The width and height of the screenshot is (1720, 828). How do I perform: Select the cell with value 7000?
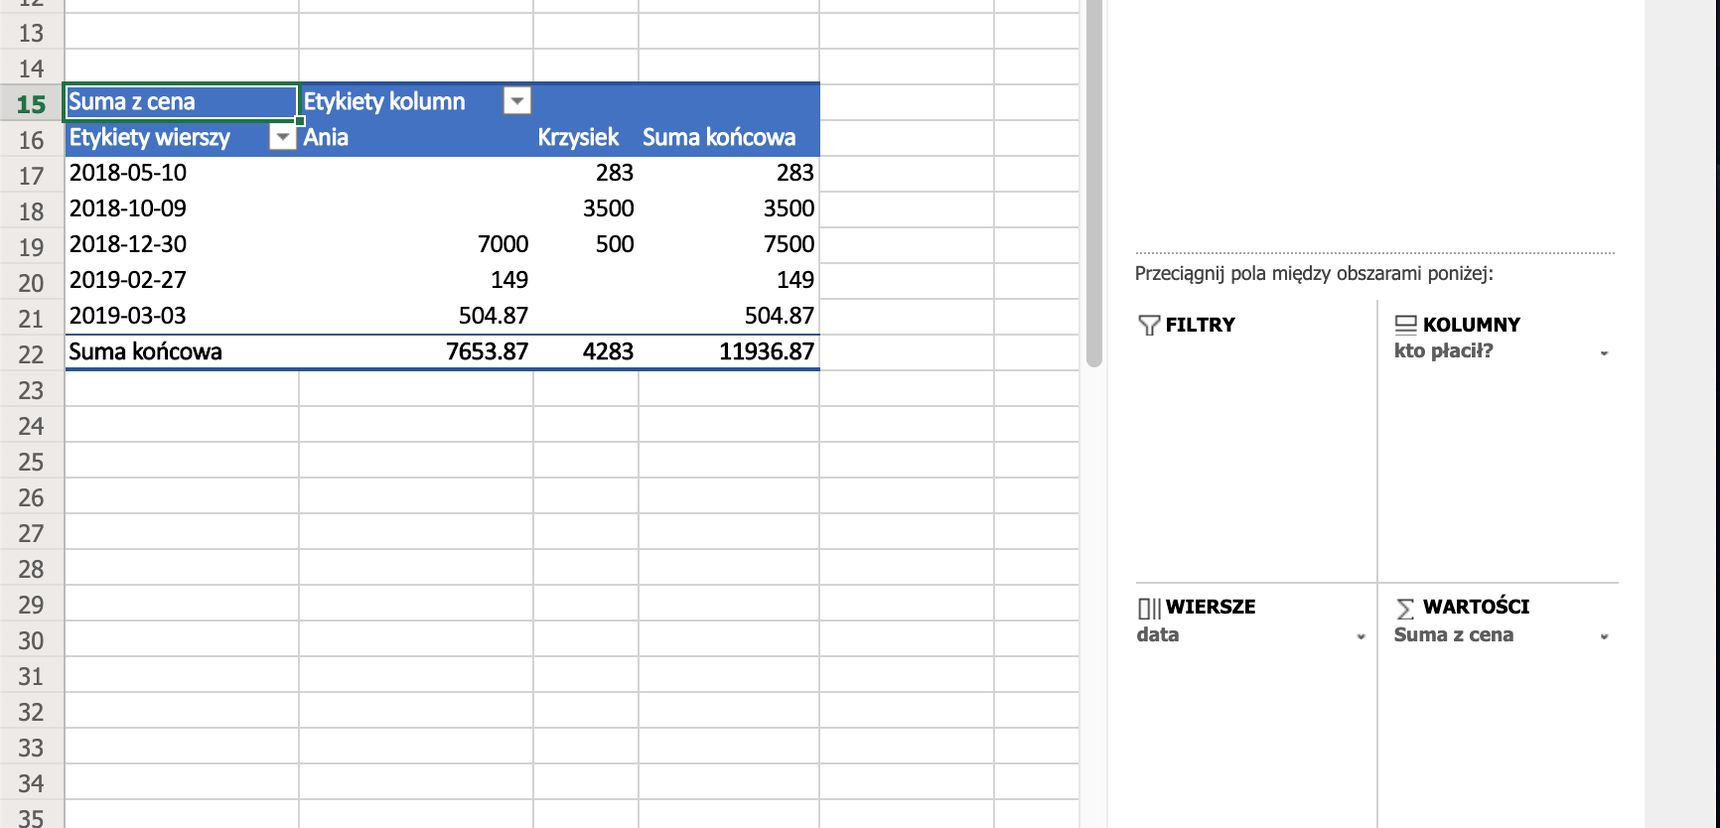tap(416, 245)
